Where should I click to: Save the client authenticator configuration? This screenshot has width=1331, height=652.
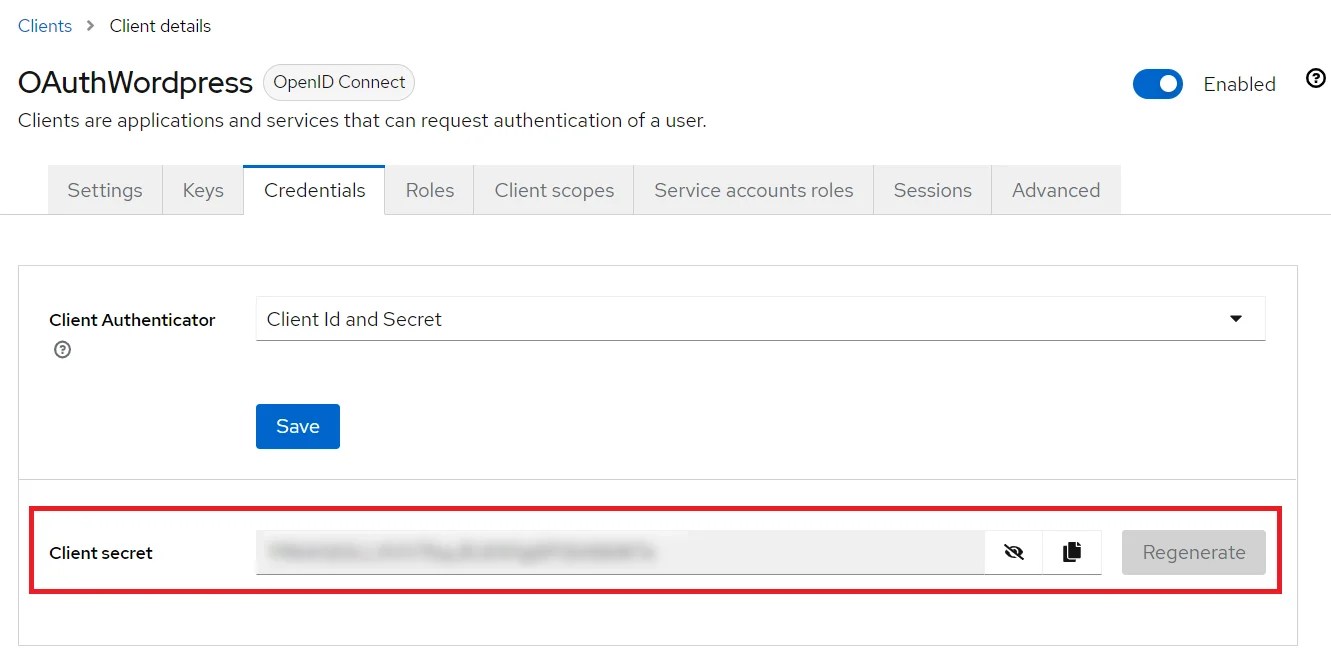pos(297,425)
